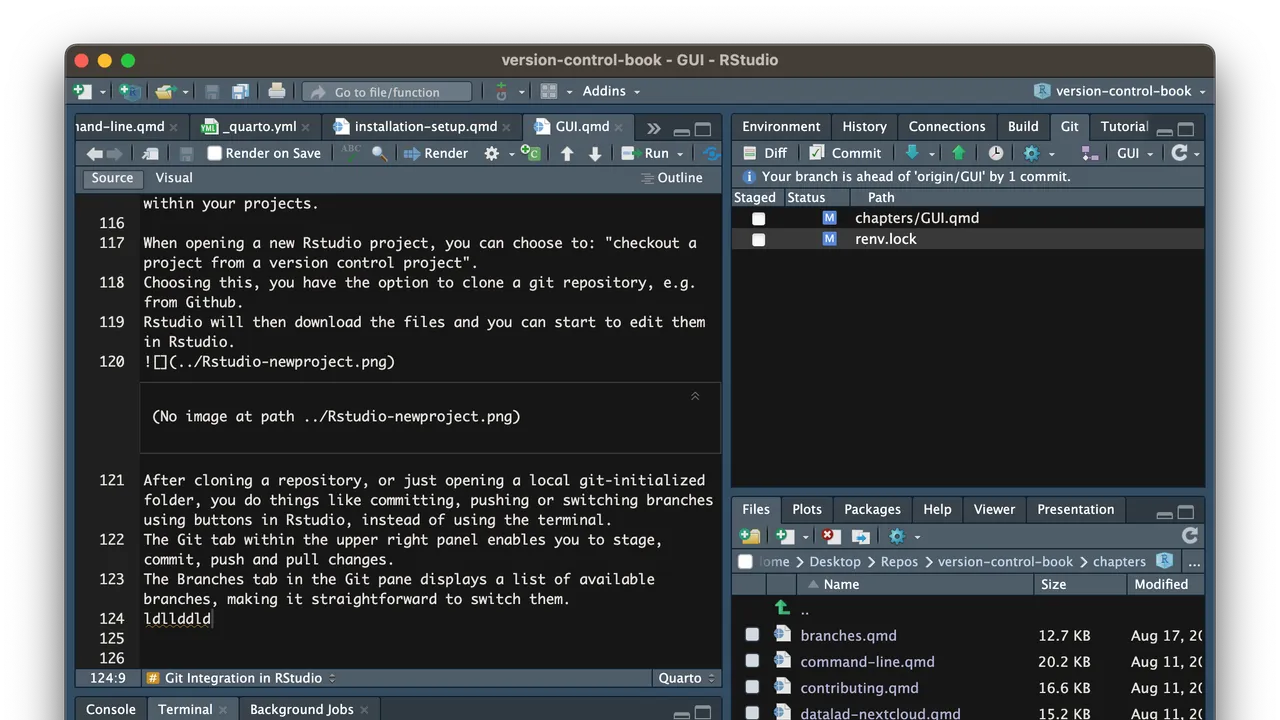The height and width of the screenshot is (720, 1280).
Task: Toggle the document Outline button
Action: click(671, 178)
